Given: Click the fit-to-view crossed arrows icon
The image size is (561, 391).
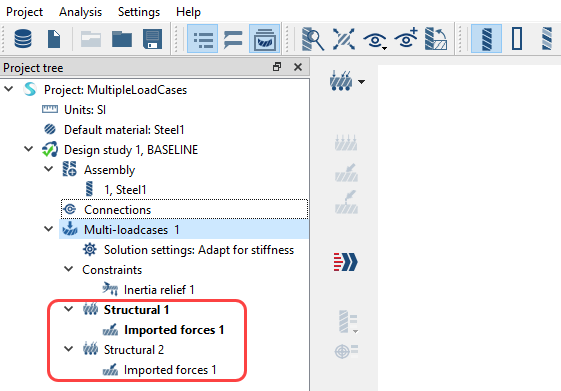Looking at the screenshot, I should 344,39.
